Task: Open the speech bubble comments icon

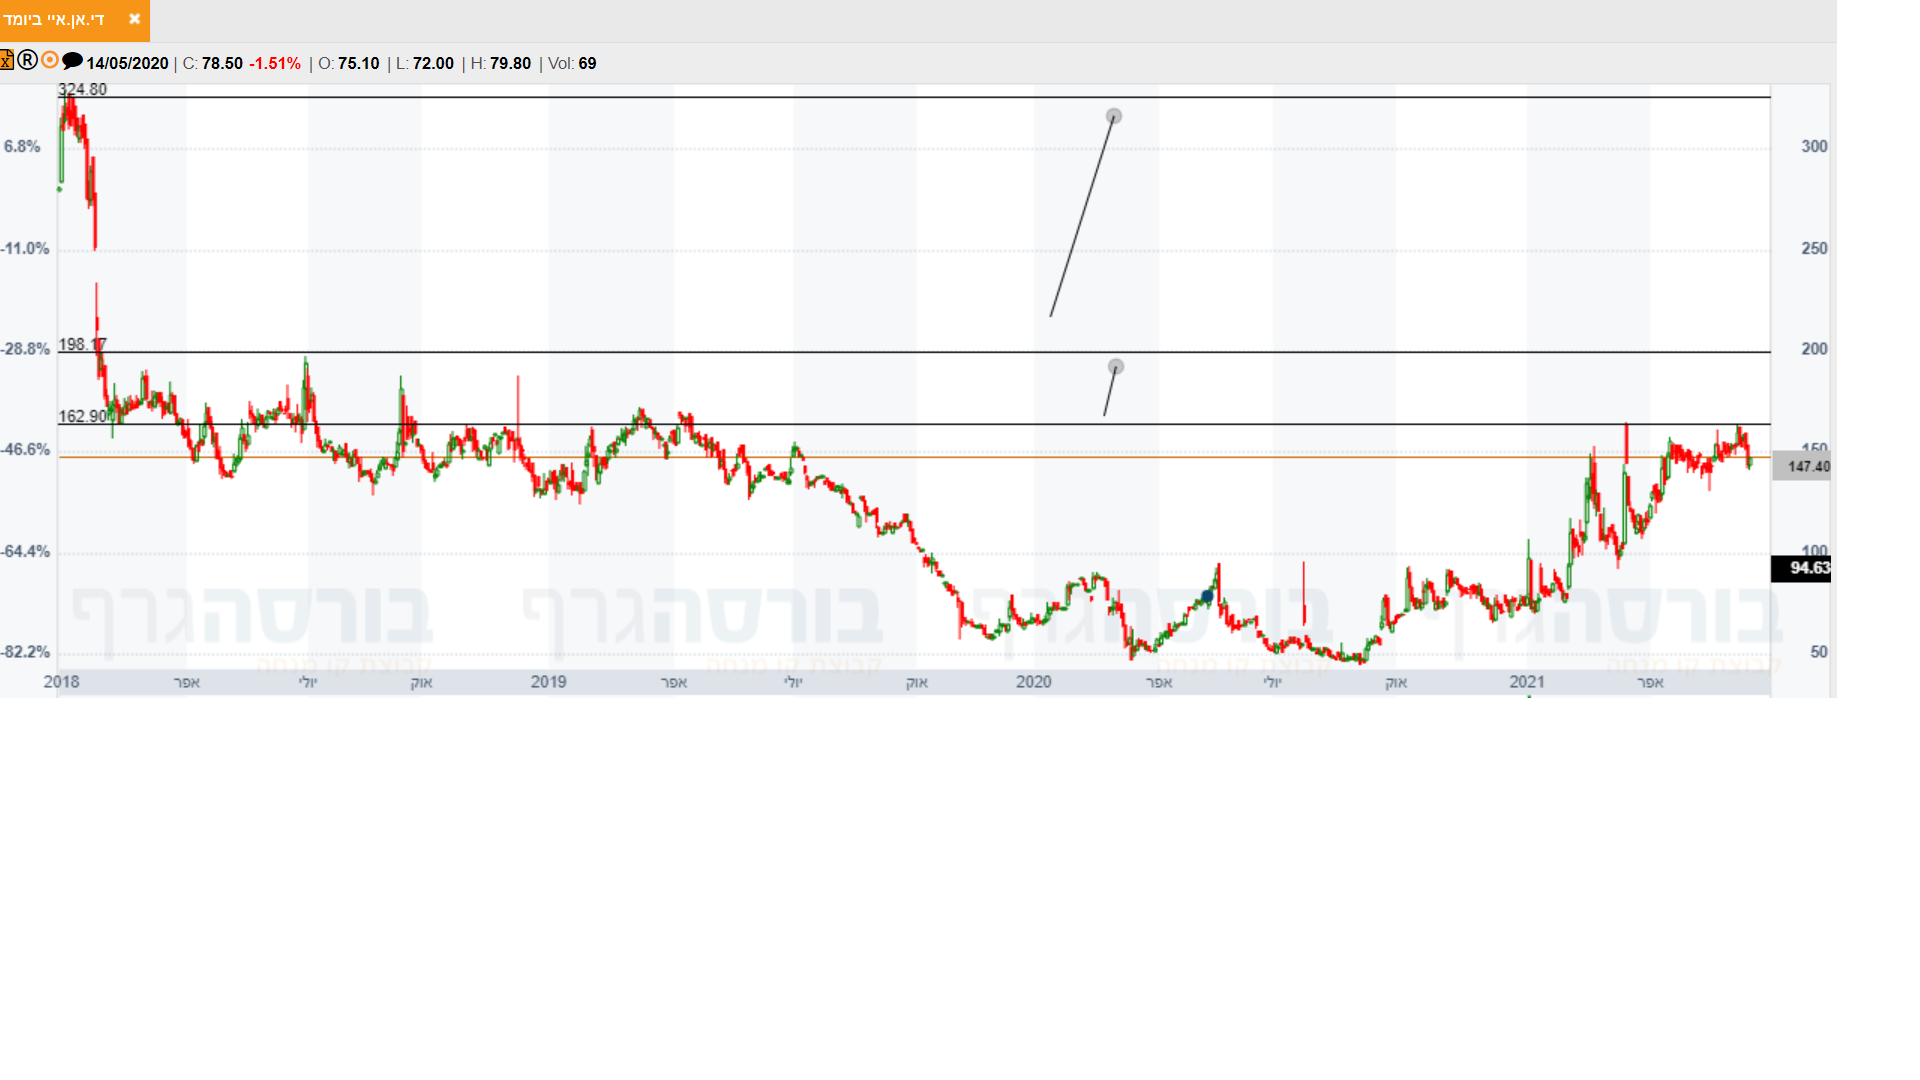Action: point(72,61)
